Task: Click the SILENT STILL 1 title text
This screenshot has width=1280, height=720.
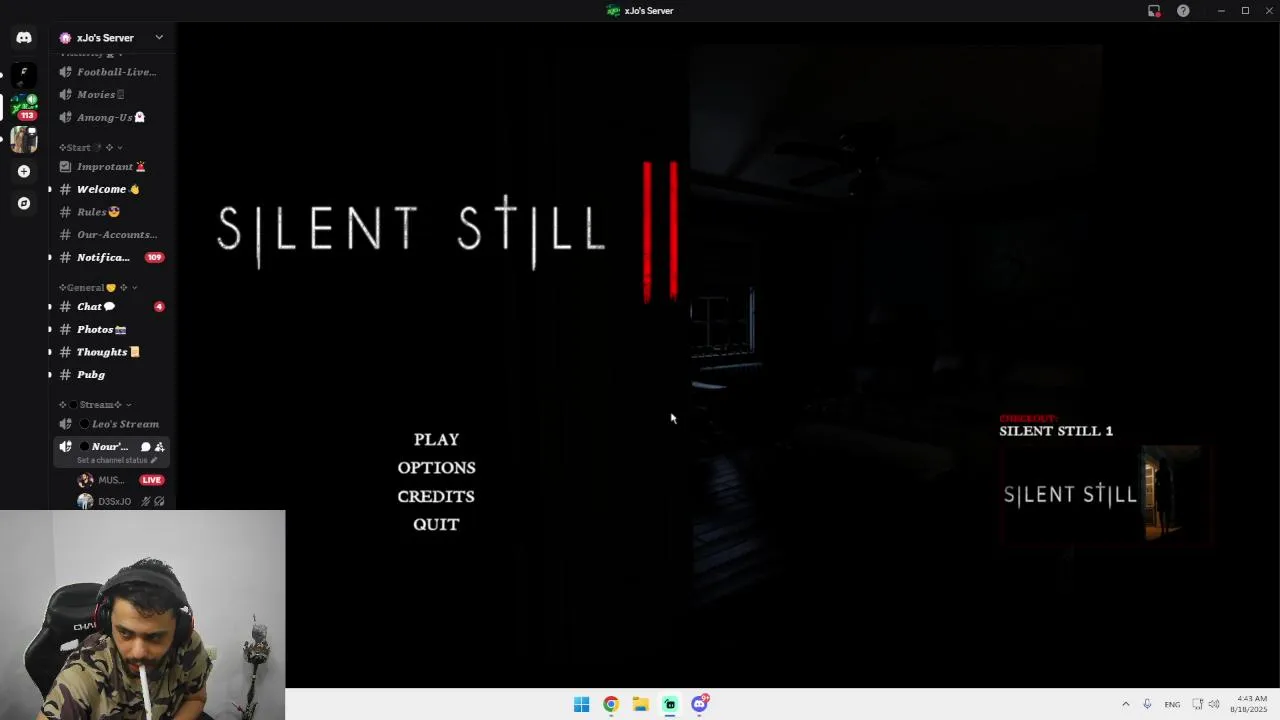Action: click(x=1056, y=431)
